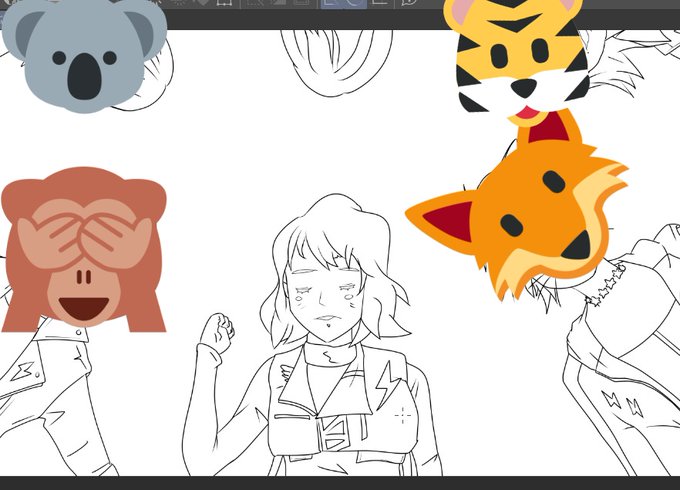Click the center character's raised fist
This screenshot has height=490, width=680.
[217, 332]
